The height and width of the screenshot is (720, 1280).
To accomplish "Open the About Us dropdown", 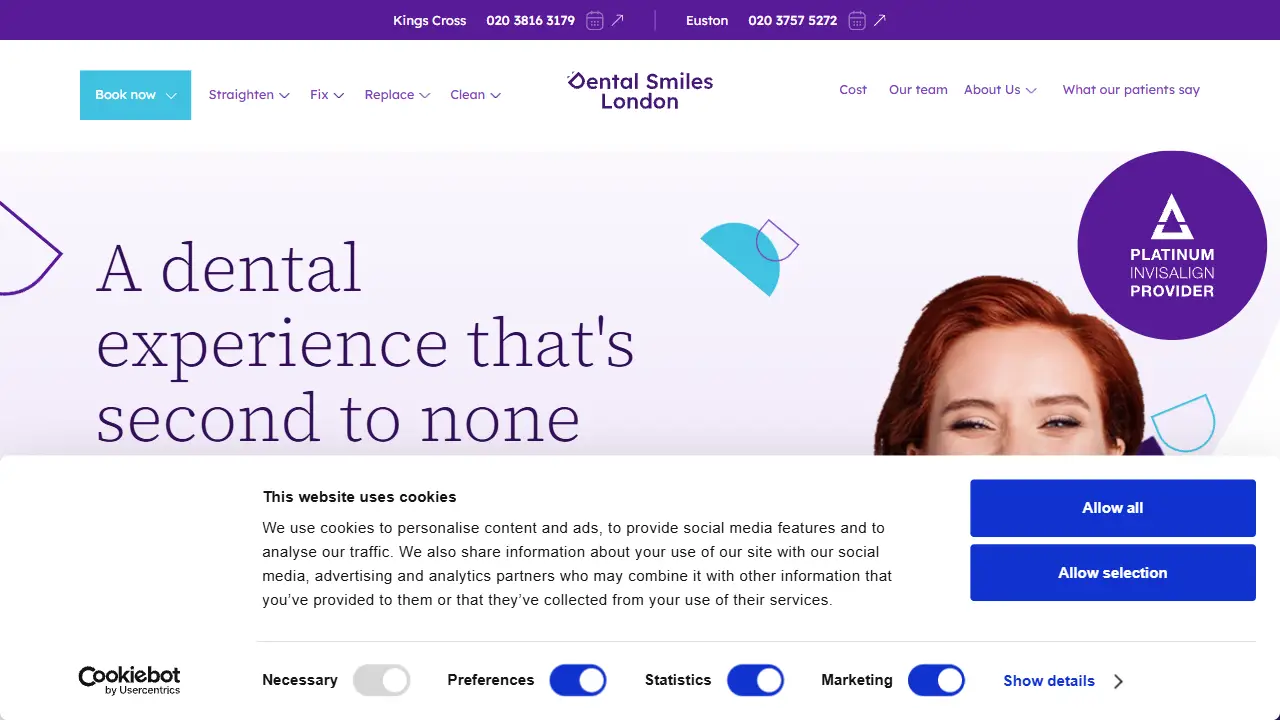I will [1000, 90].
